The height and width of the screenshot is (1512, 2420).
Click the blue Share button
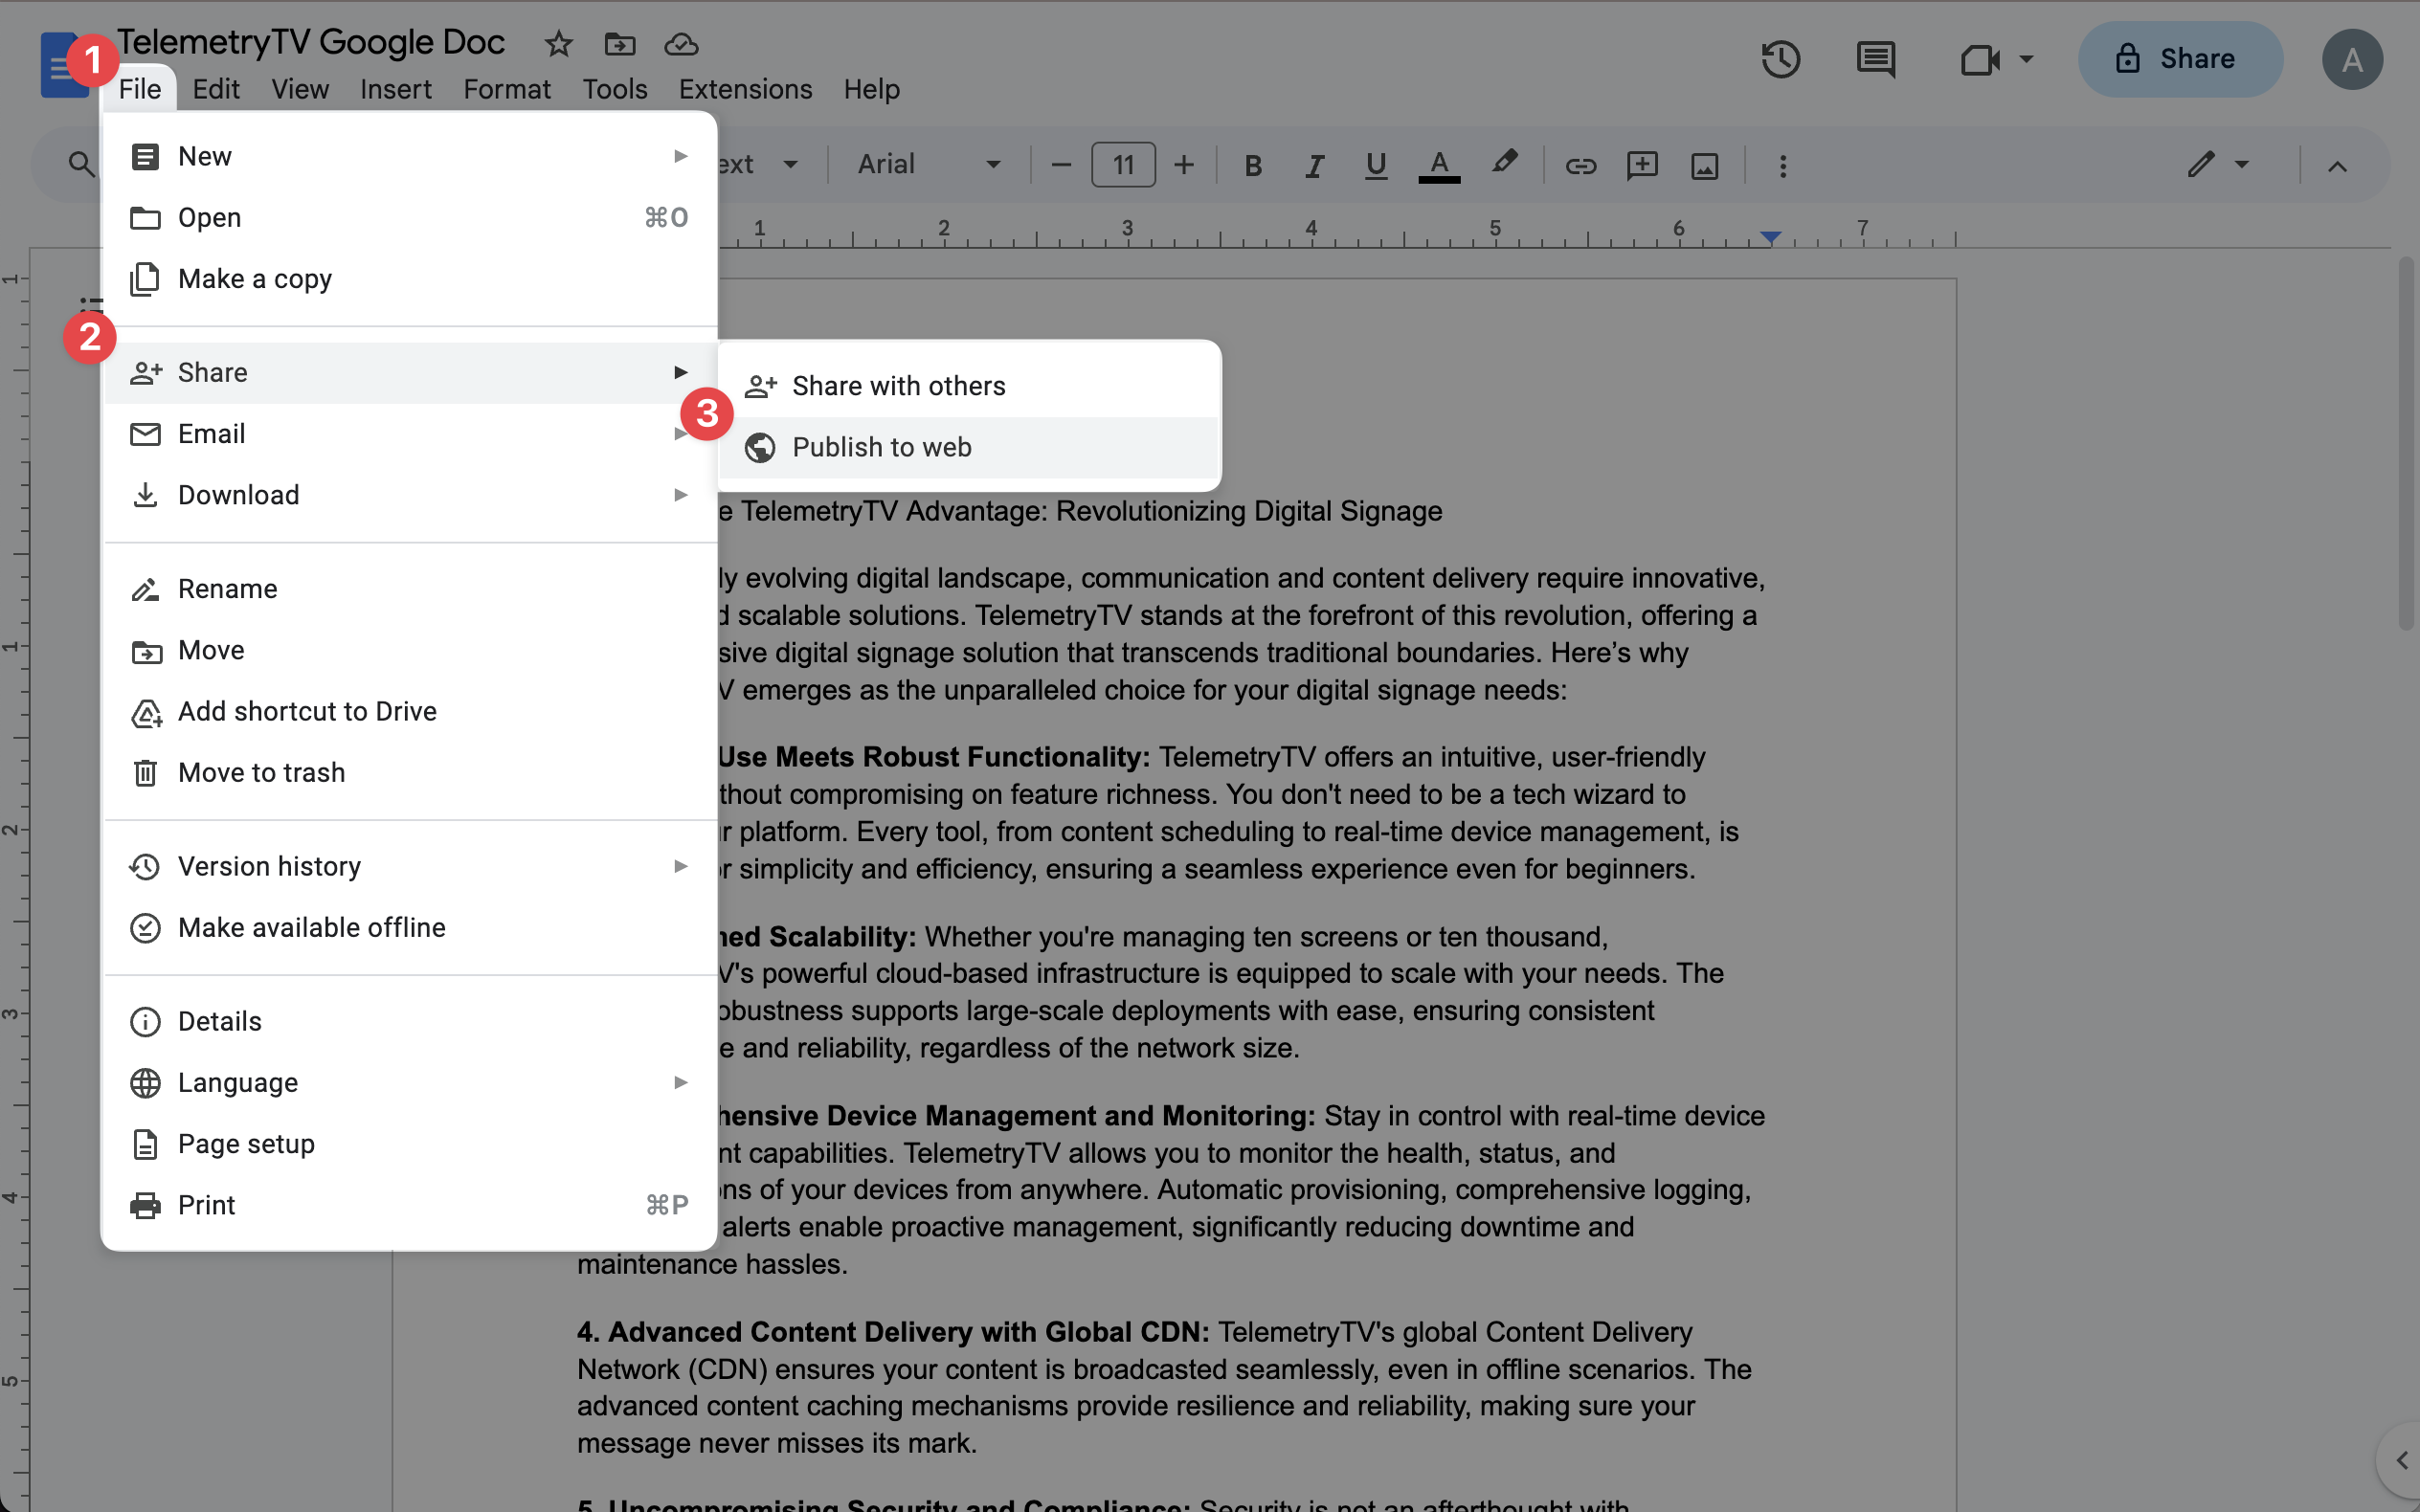[x=2180, y=59]
